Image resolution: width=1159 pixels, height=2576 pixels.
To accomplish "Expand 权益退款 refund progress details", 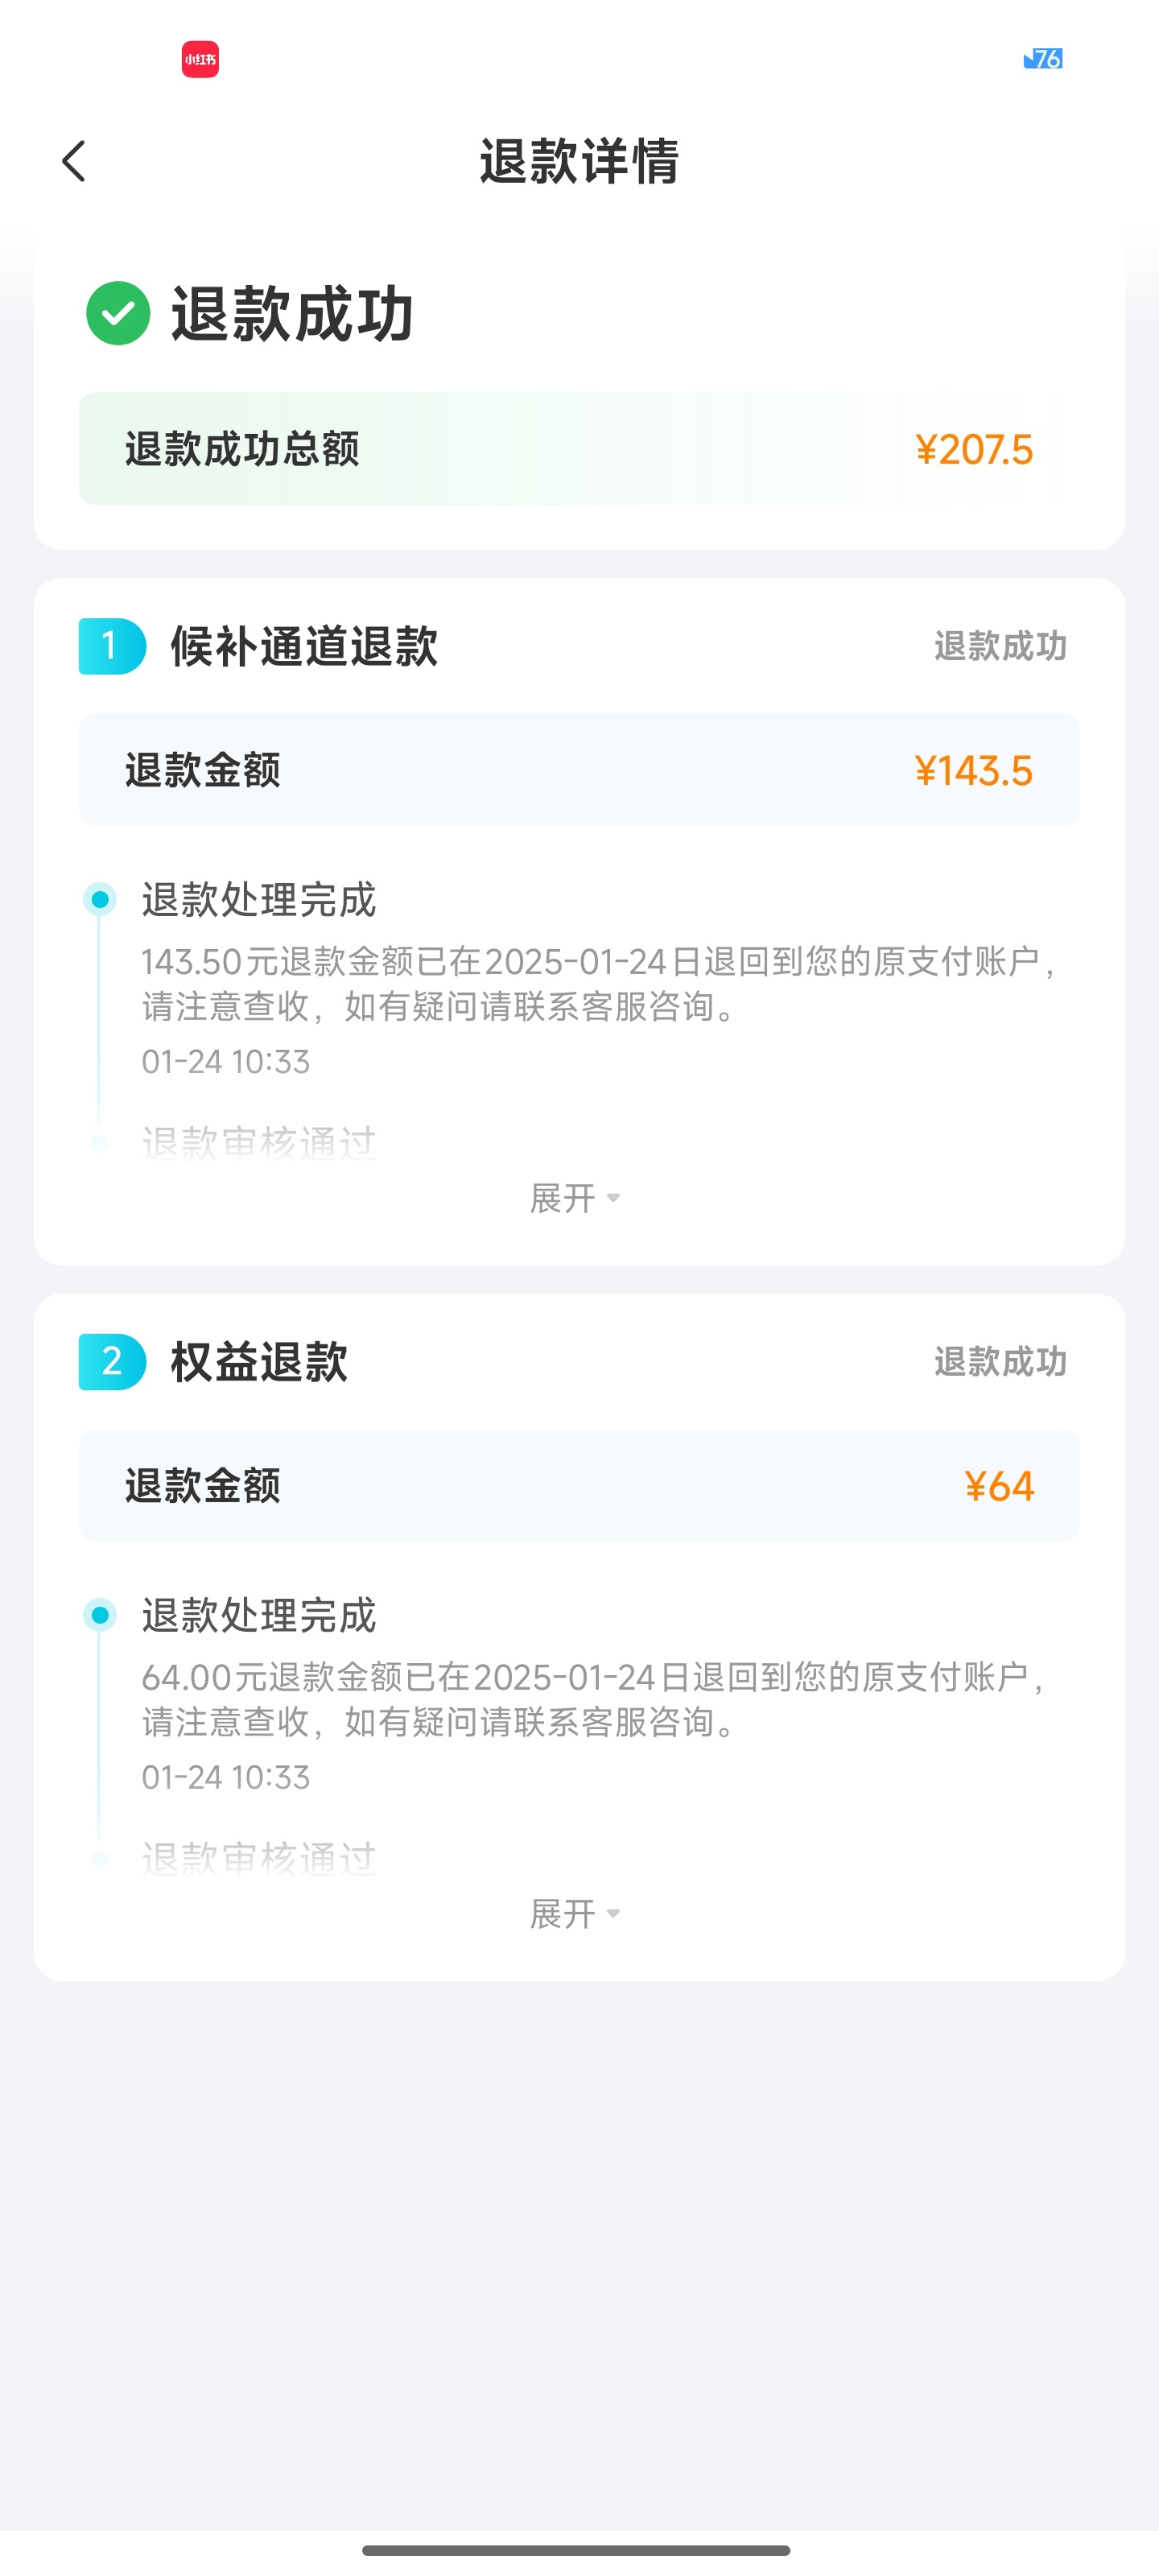I will pos(575,1913).
